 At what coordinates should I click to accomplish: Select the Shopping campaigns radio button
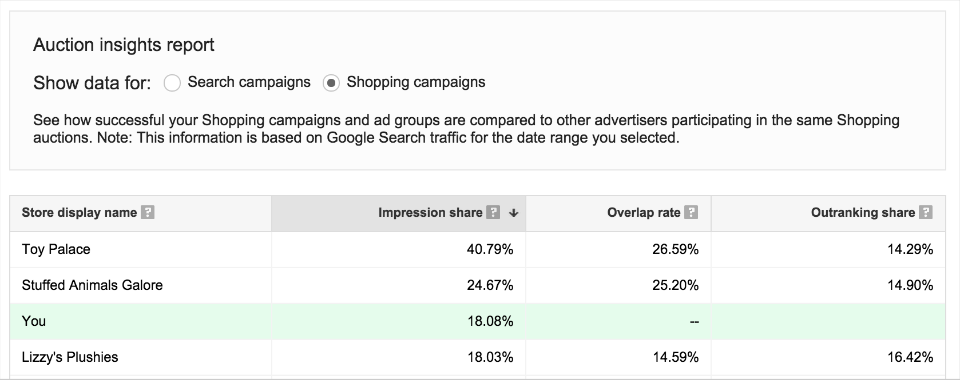click(331, 83)
